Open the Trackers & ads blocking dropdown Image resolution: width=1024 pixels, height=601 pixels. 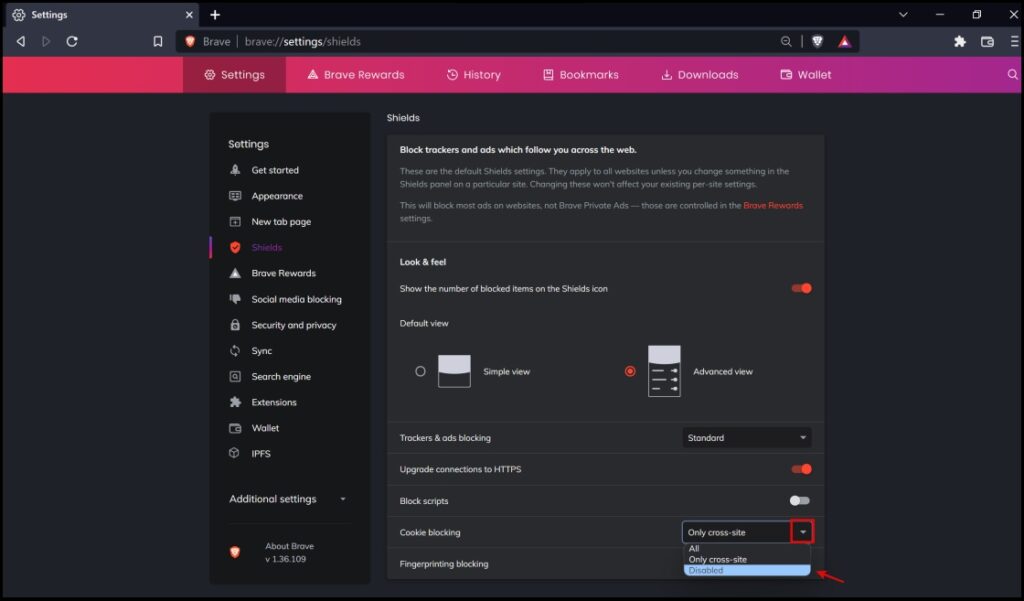tap(747, 438)
